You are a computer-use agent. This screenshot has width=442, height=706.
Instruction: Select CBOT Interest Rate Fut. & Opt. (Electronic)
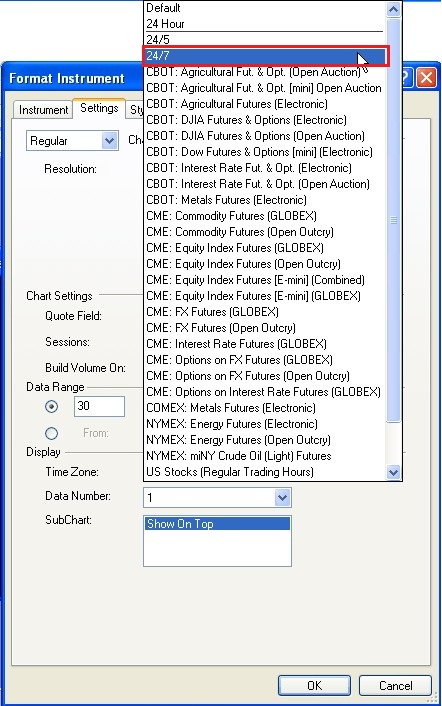265,168
